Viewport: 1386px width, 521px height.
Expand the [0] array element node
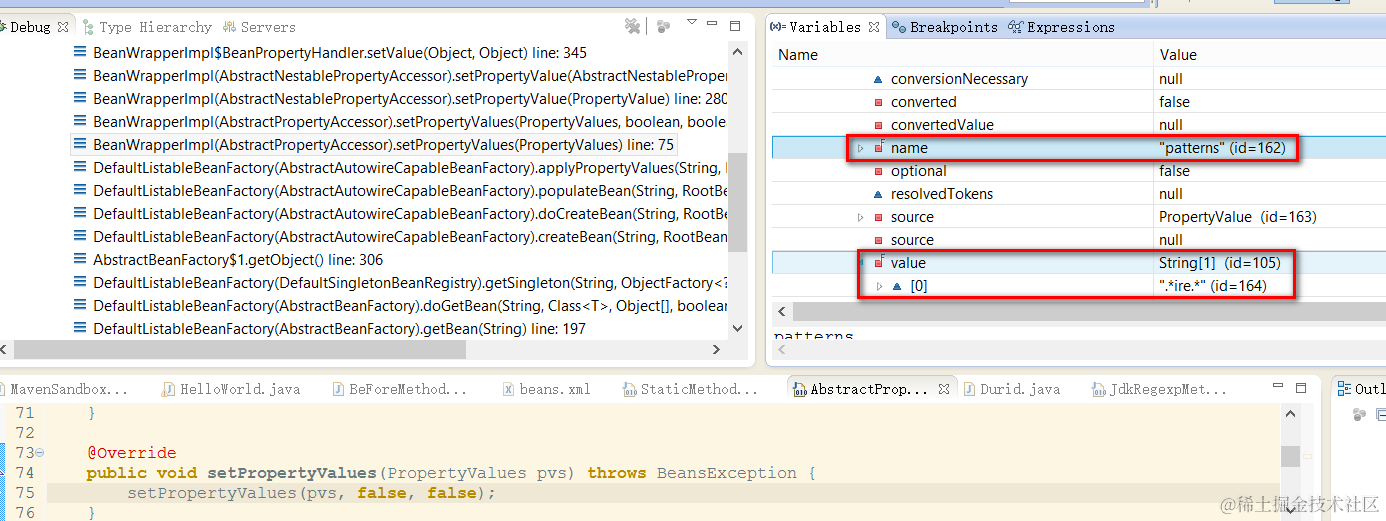(879, 286)
